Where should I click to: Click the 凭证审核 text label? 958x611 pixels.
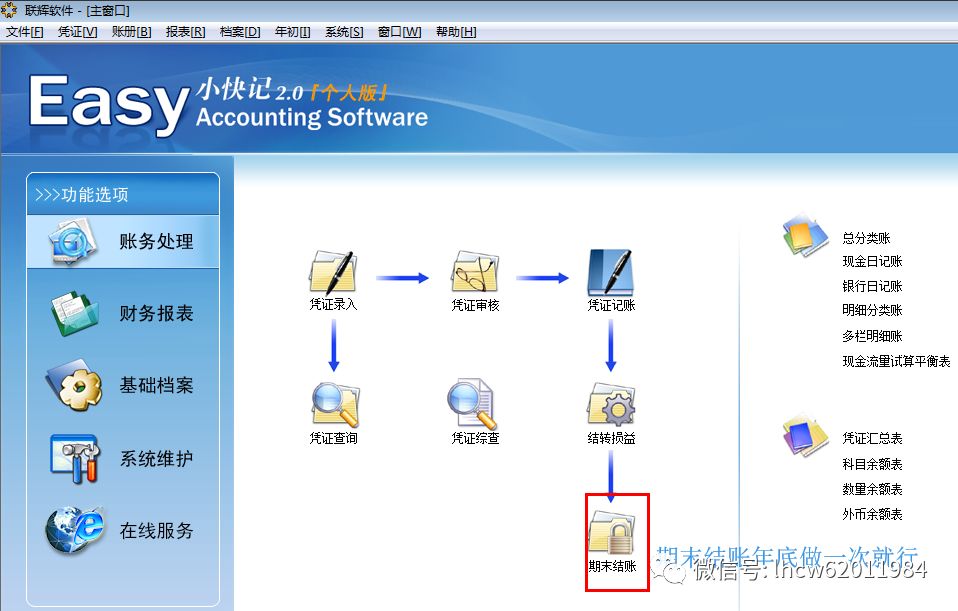pos(475,305)
